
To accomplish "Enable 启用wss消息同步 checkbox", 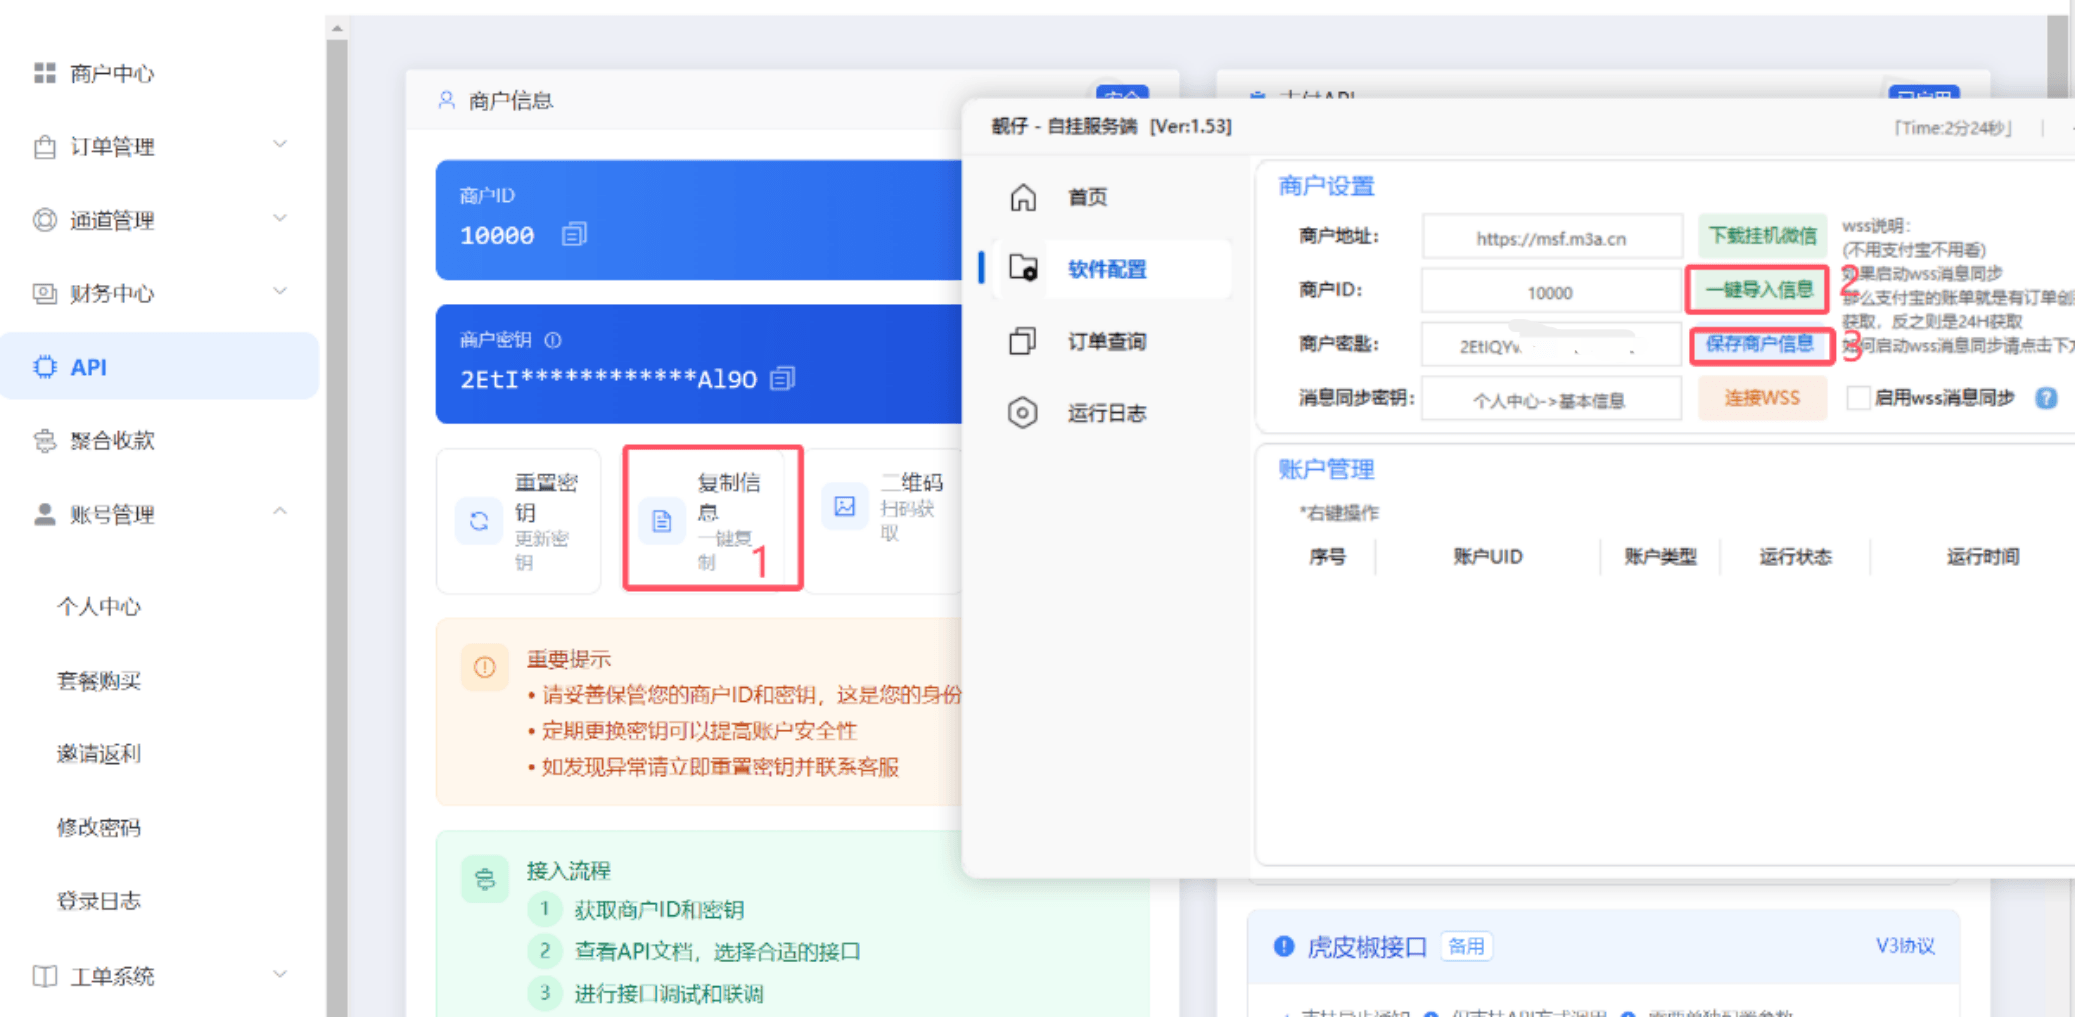I will click(1858, 398).
